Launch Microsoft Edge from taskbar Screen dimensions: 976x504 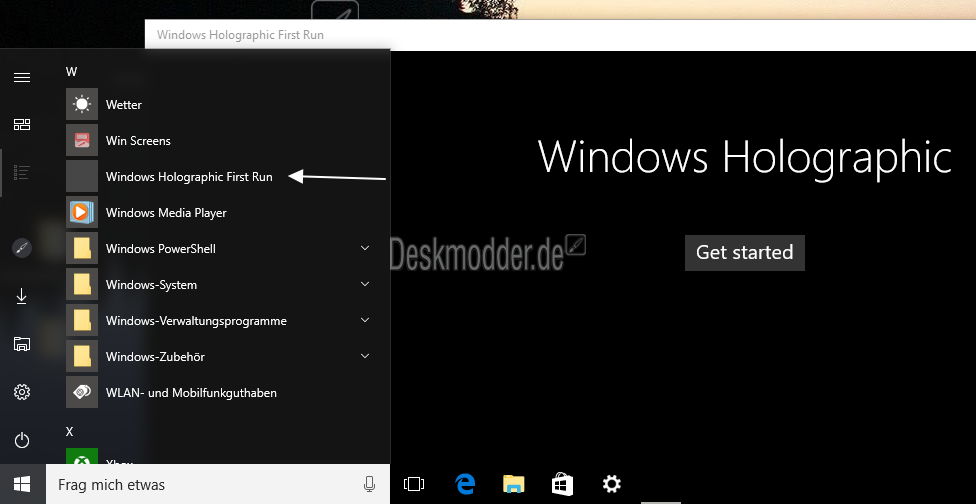tap(464, 484)
